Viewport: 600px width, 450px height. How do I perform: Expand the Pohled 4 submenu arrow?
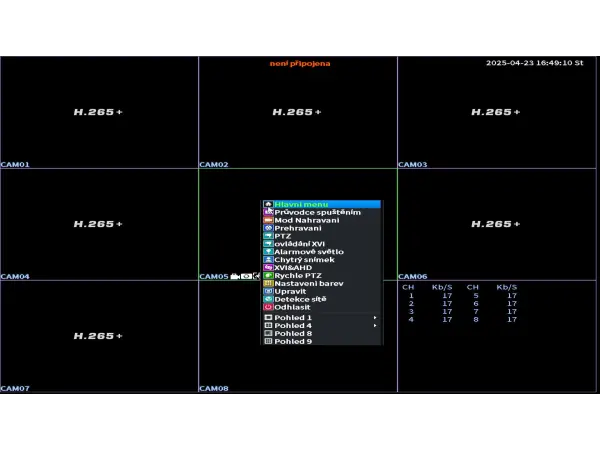pyautogui.click(x=375, y=326)
